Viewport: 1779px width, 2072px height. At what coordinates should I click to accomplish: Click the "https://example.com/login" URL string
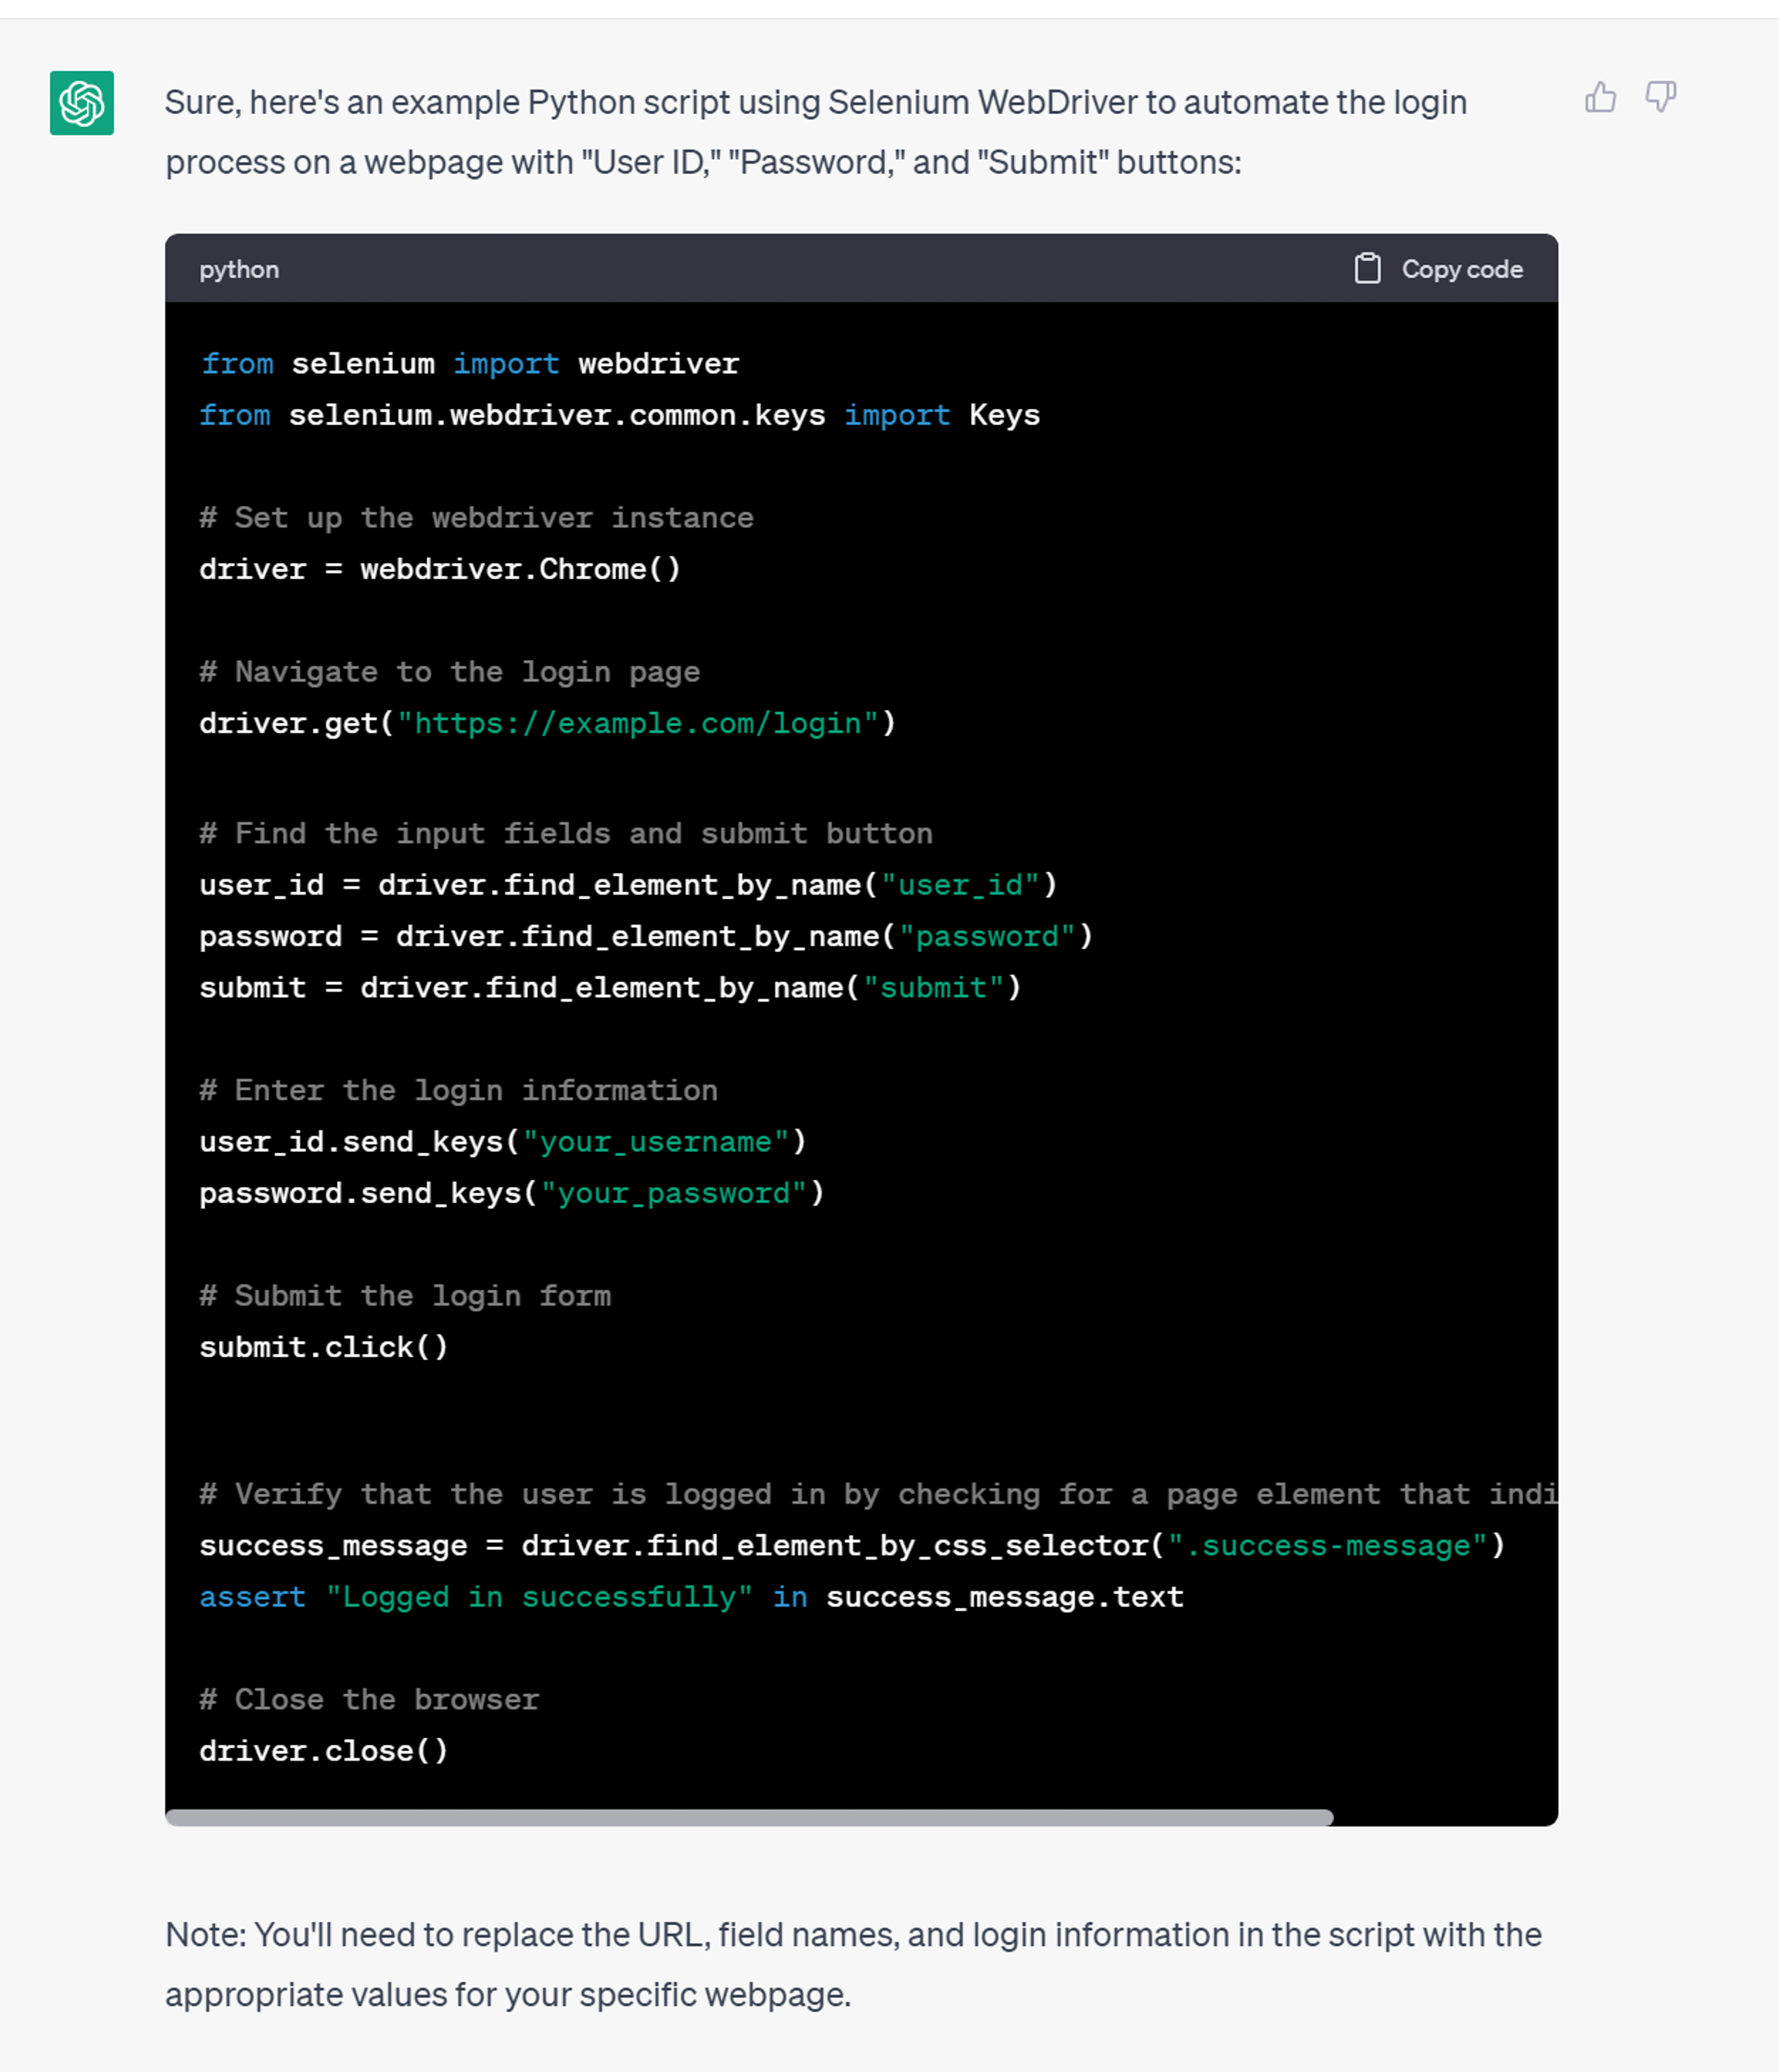pyautogui.click(x=637, y=723)
